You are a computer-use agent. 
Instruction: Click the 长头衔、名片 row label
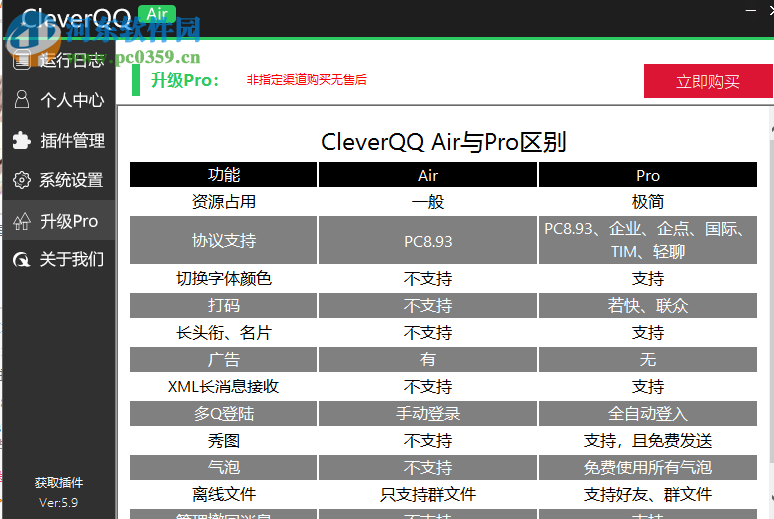pos(224,332)
